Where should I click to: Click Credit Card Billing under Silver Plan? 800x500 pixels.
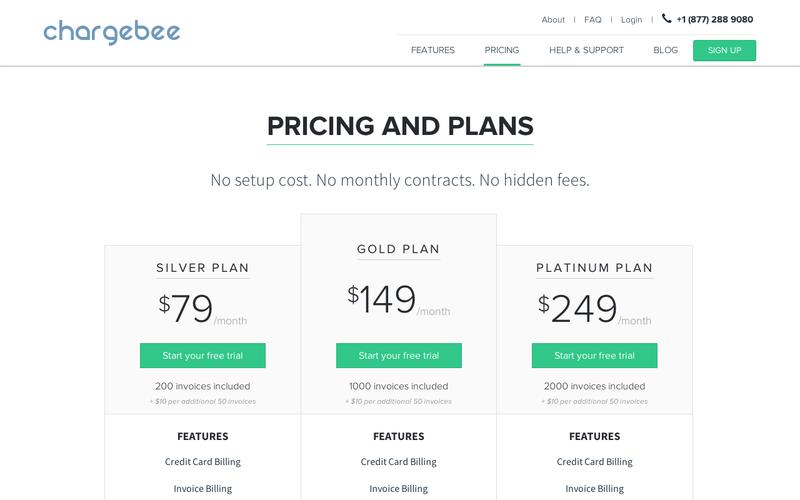203,462
